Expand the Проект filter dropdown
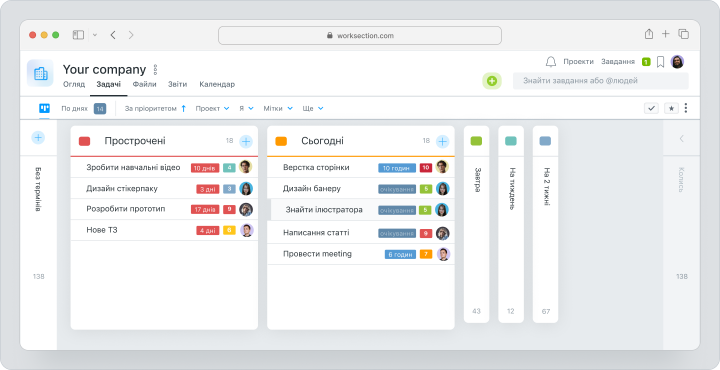The width and height of the screenshot is (720, 370). [x=212, y=108]
